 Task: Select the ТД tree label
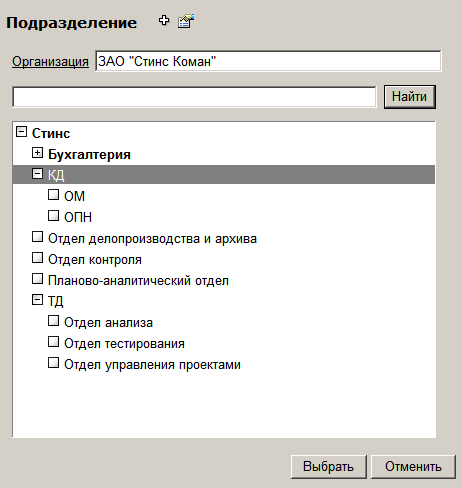(56, 301)
